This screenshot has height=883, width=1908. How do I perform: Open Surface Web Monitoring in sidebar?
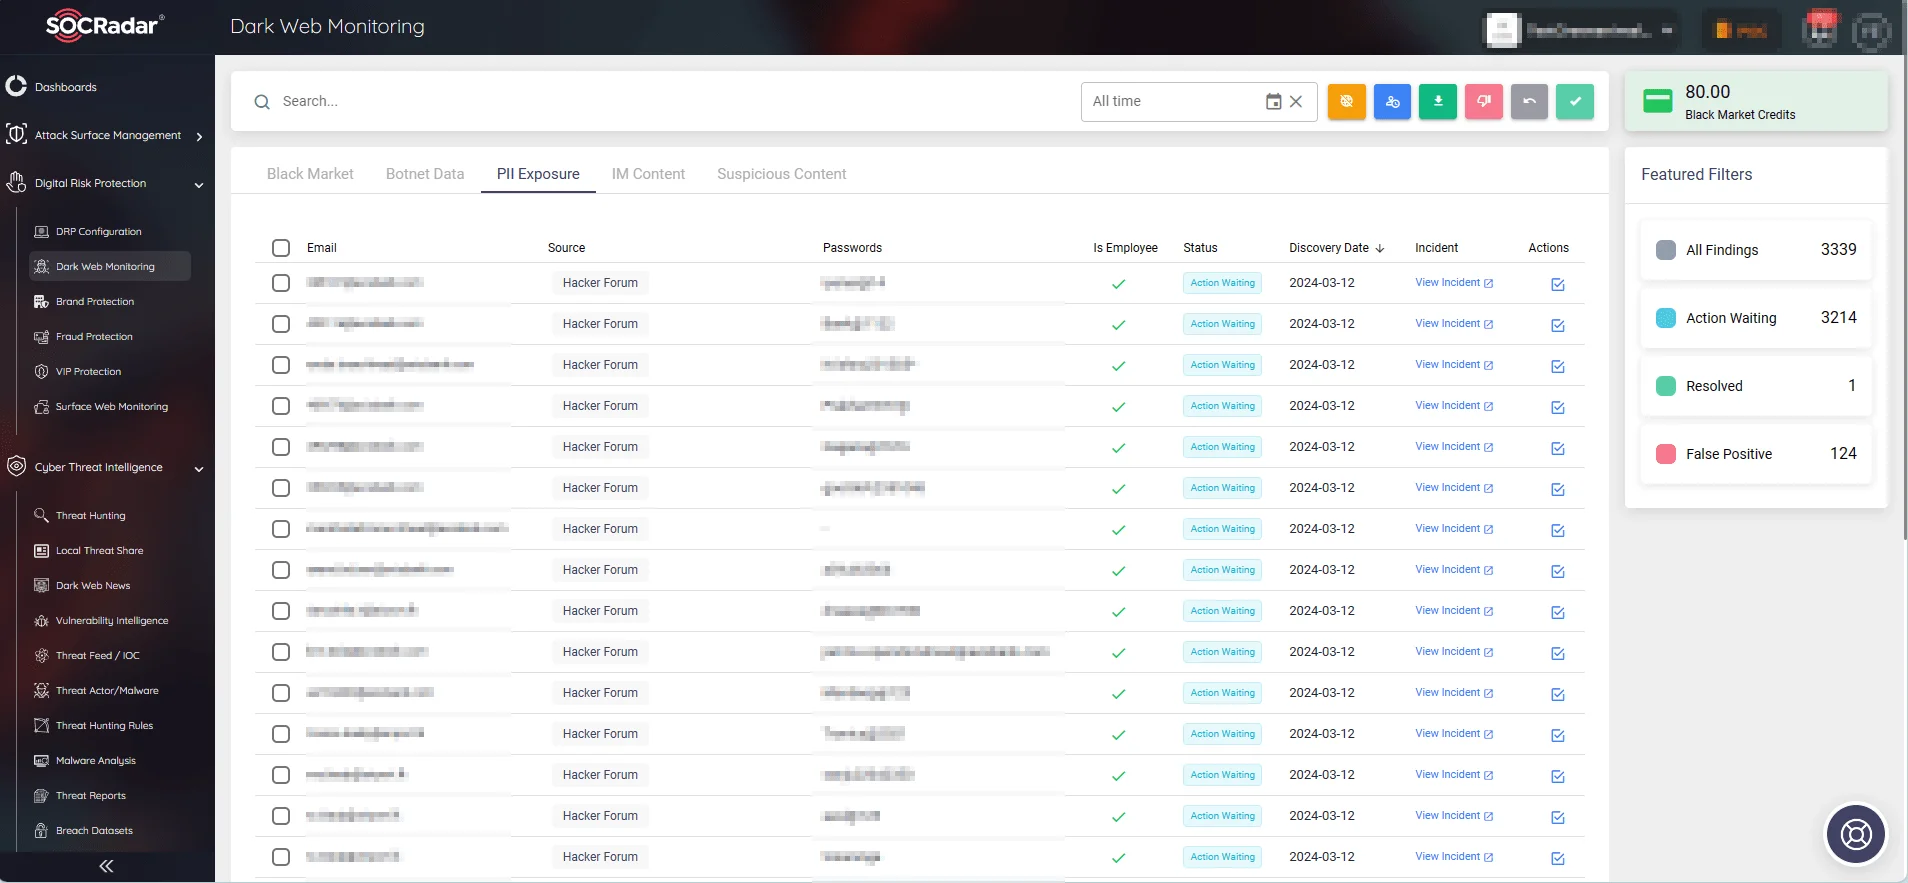click(111, 406)
